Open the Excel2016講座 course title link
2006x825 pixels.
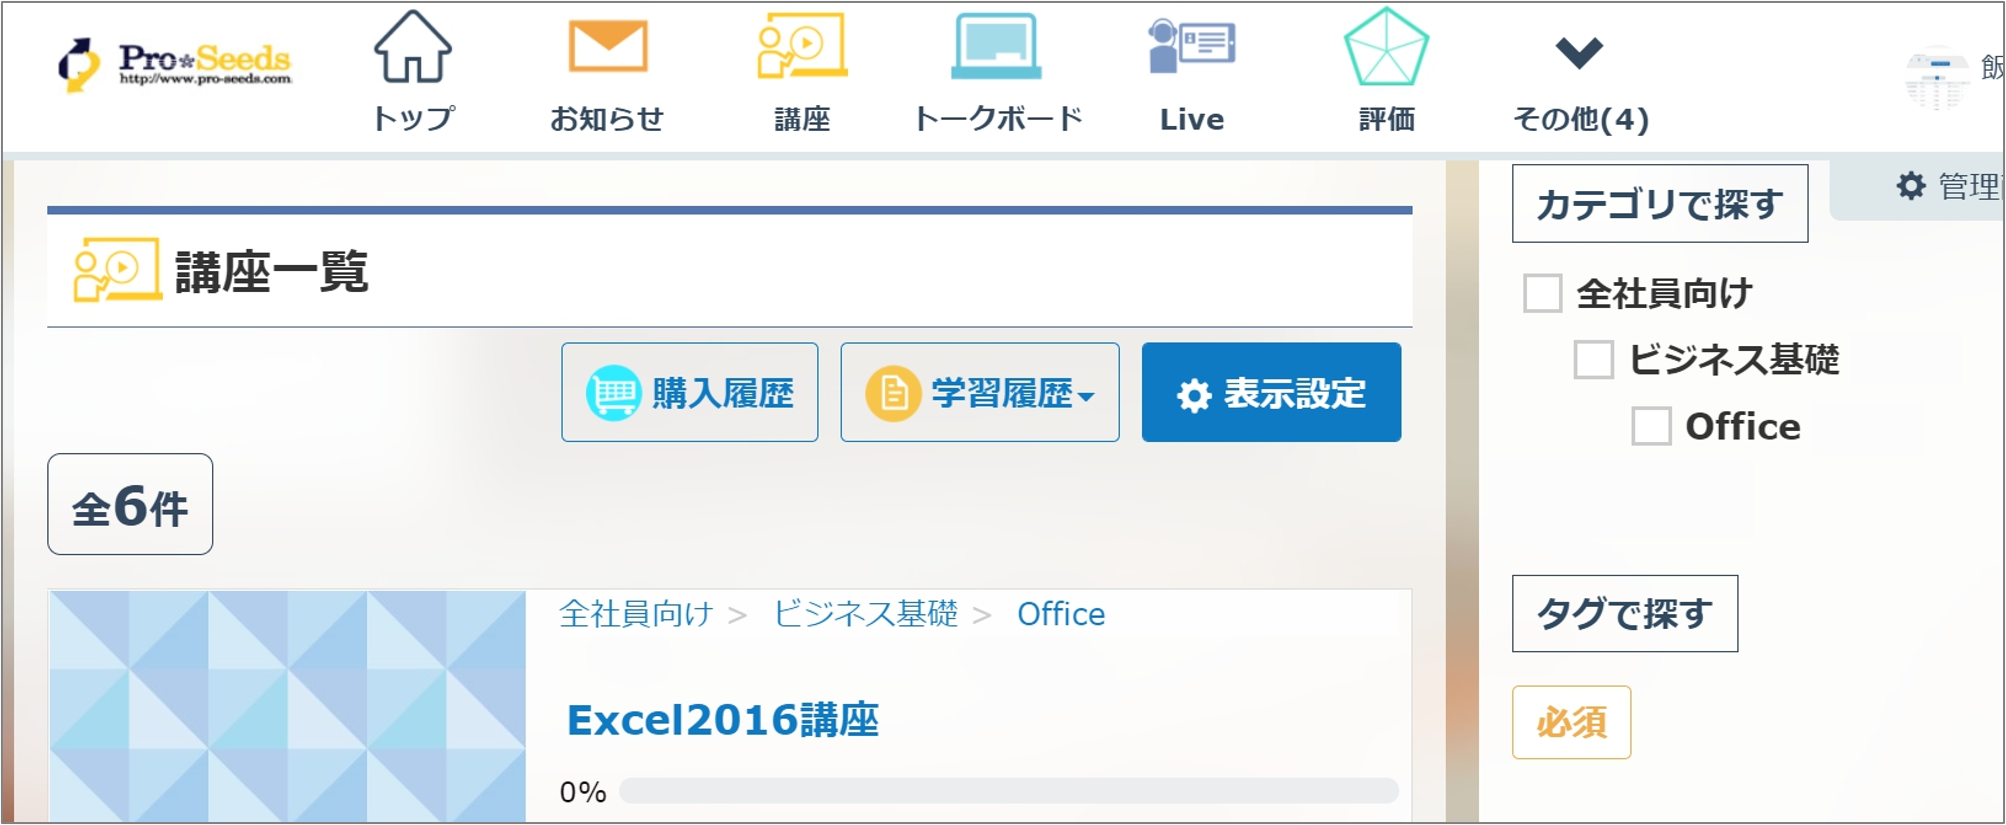[722, 720]
